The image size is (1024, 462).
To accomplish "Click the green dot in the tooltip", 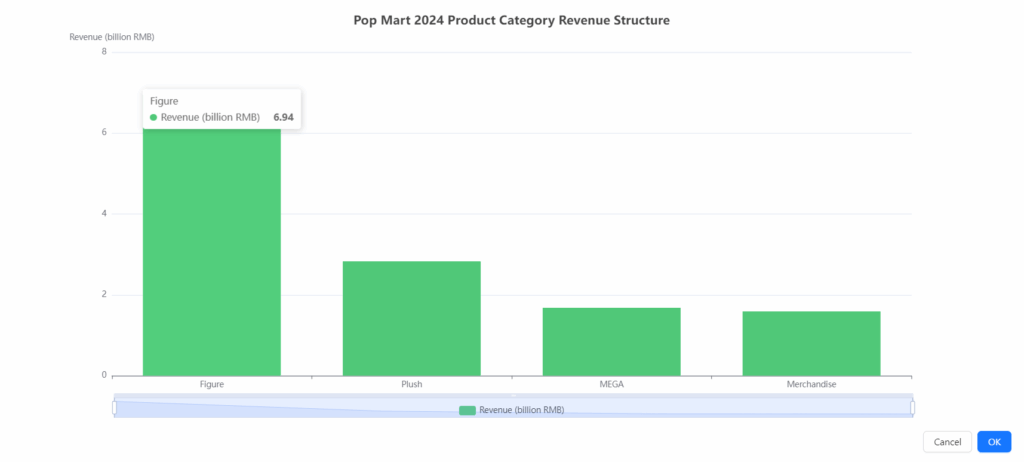I will pos(153,118).
